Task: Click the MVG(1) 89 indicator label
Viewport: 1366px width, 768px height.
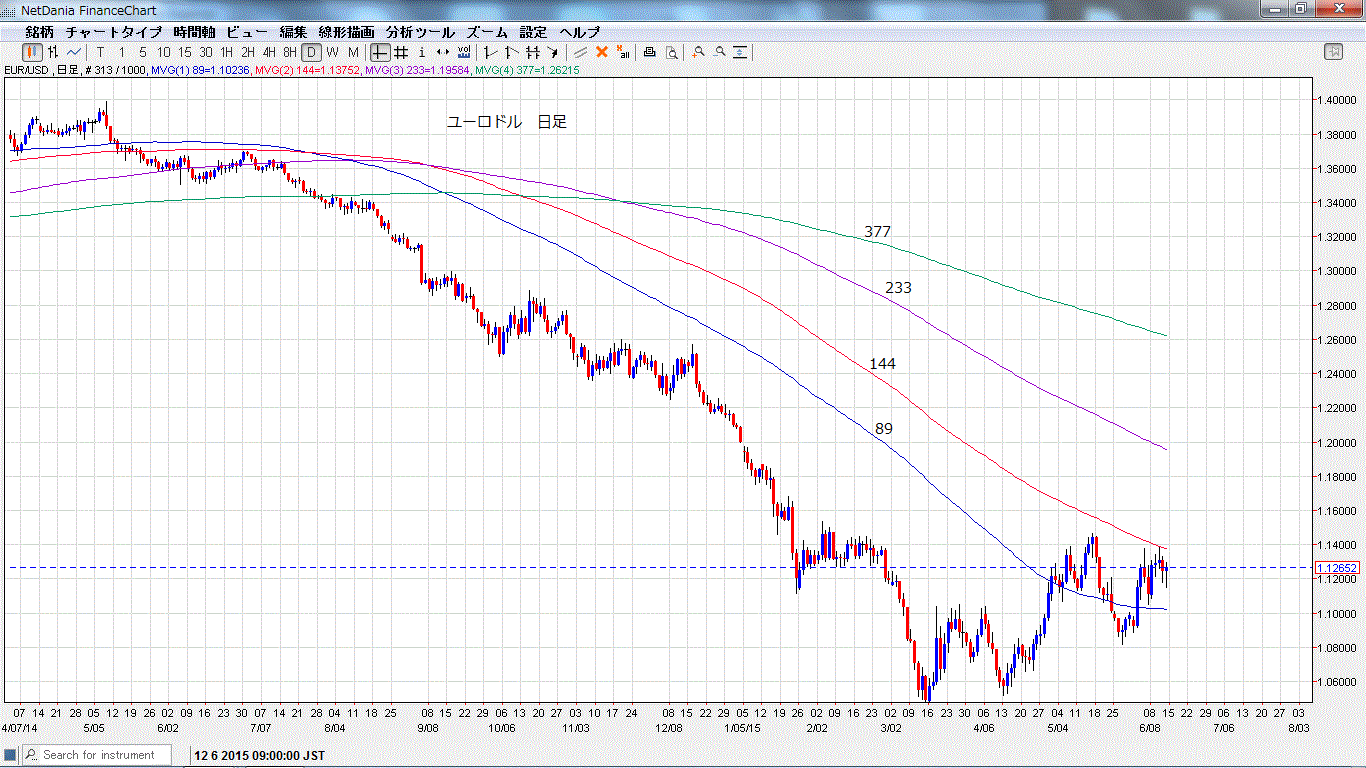Action: click(x=201, y=71)
